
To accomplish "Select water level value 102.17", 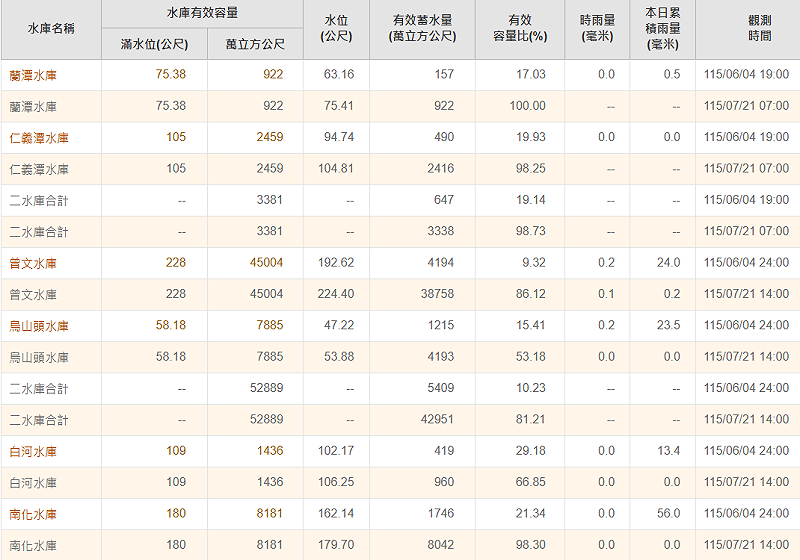I will click(x=336, y=451).
